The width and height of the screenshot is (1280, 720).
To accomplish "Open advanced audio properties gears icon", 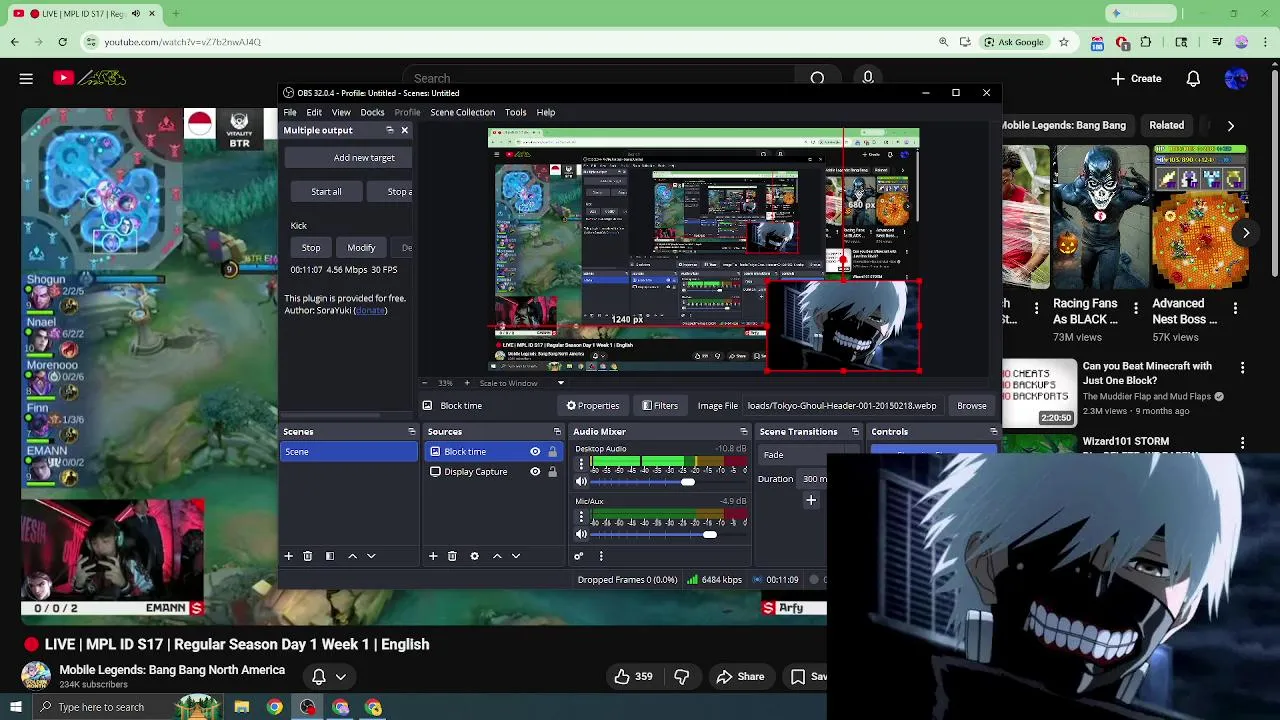I will (578, 556).
